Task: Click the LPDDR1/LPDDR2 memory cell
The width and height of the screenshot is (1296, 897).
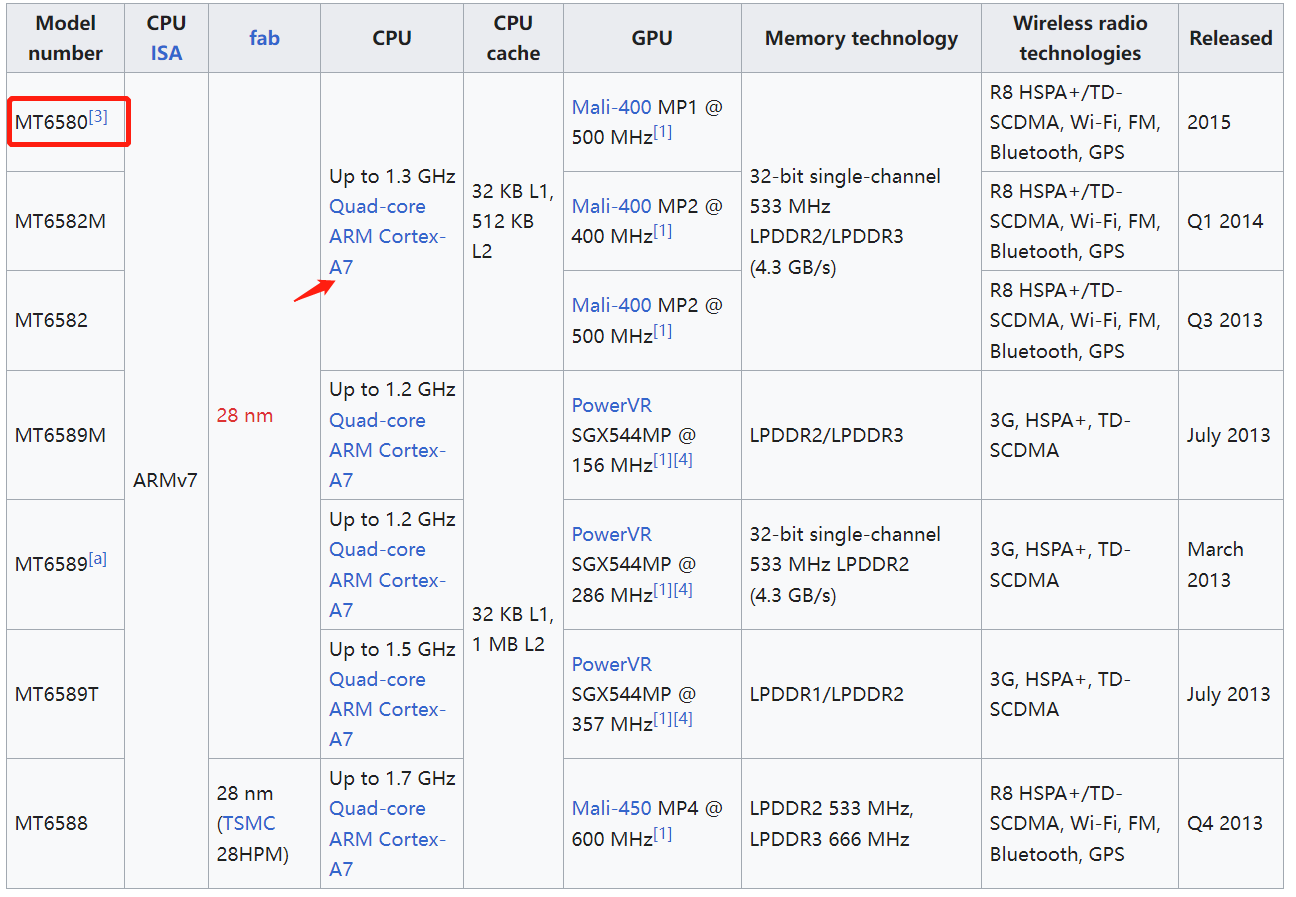Action: [861, 694]
